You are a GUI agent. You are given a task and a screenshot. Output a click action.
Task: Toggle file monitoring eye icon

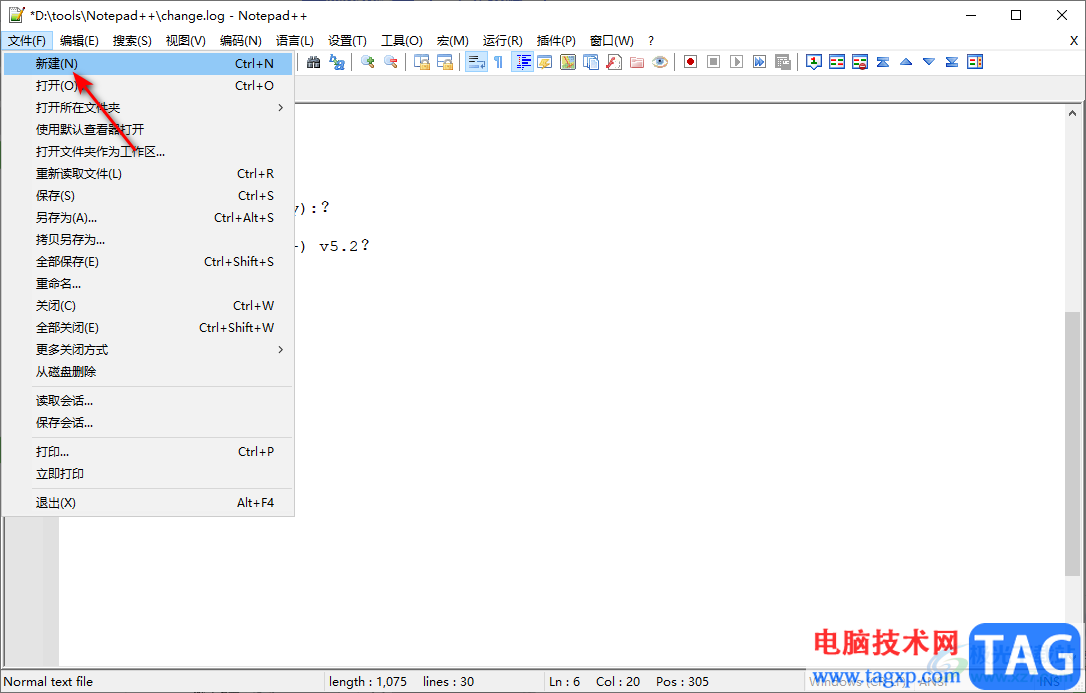pyautogui.click(x=660, y=62)
